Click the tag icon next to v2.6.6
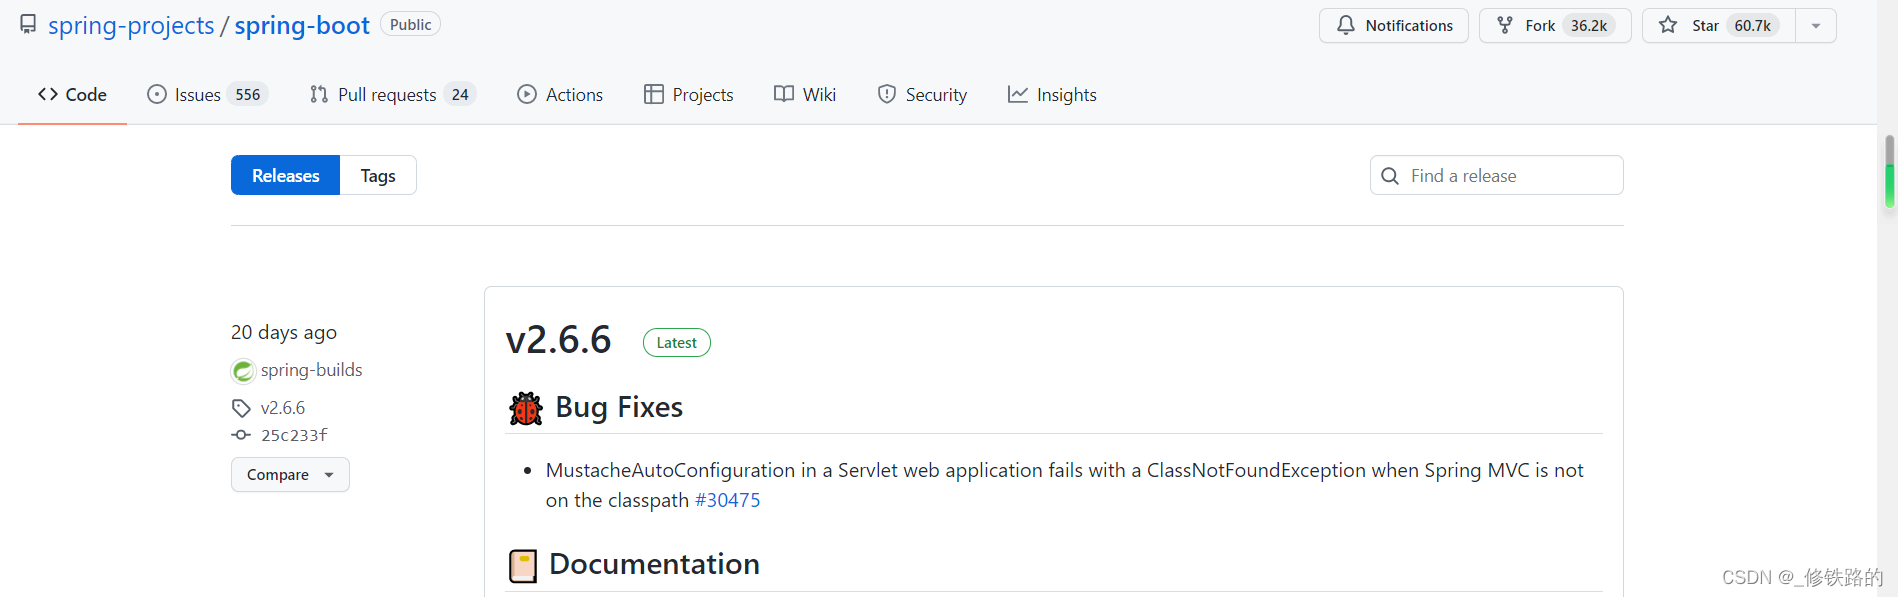 [x=241, y=408]
